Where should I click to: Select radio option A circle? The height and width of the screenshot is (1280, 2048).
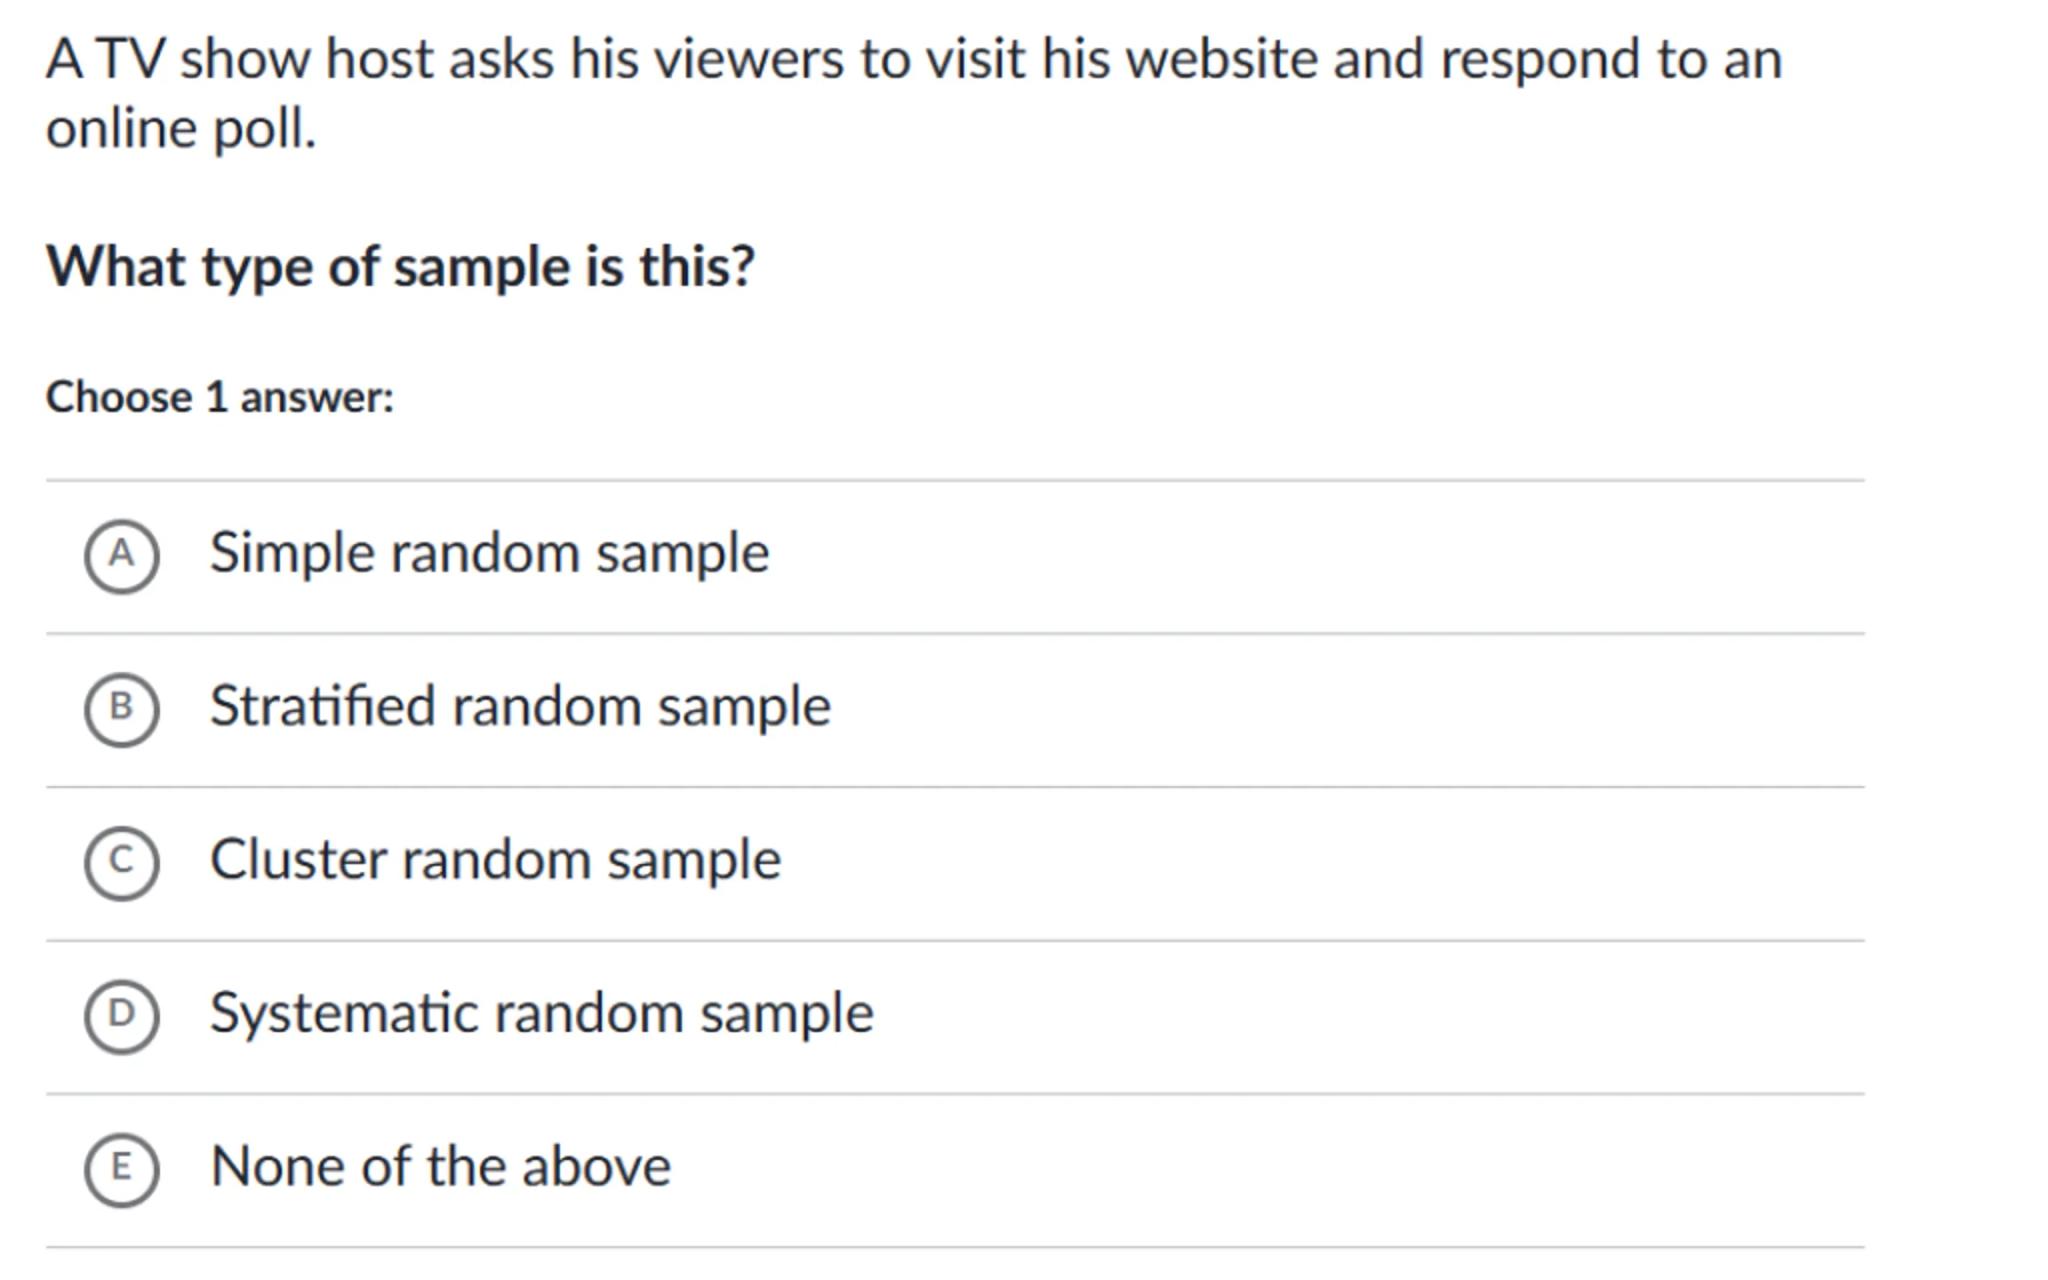click(121, 556)
